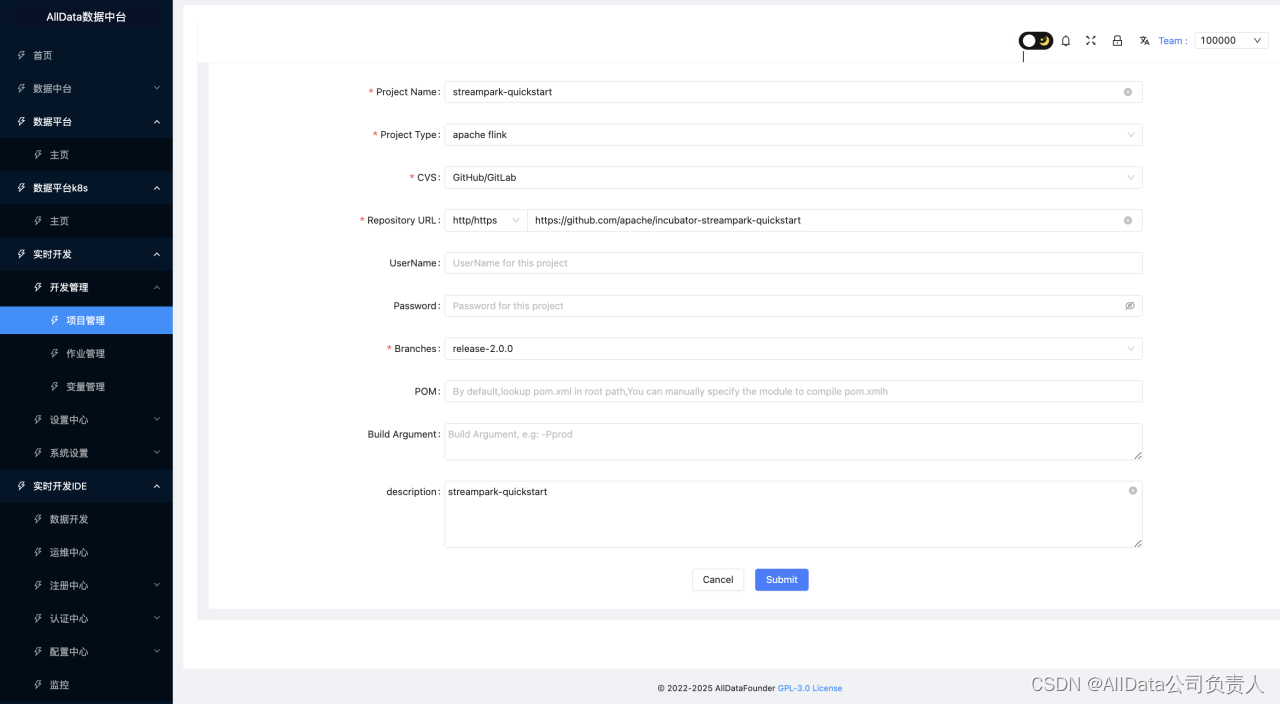1280x704 pixels.
Task: Click lightning icon beside 注册中心
Action: tap(38, 586)
